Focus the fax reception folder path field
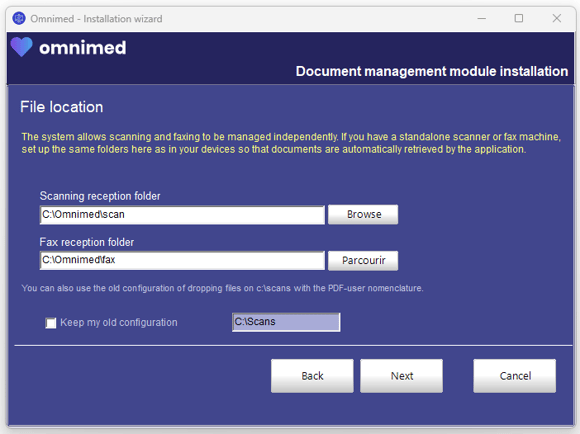 [182, 260]
